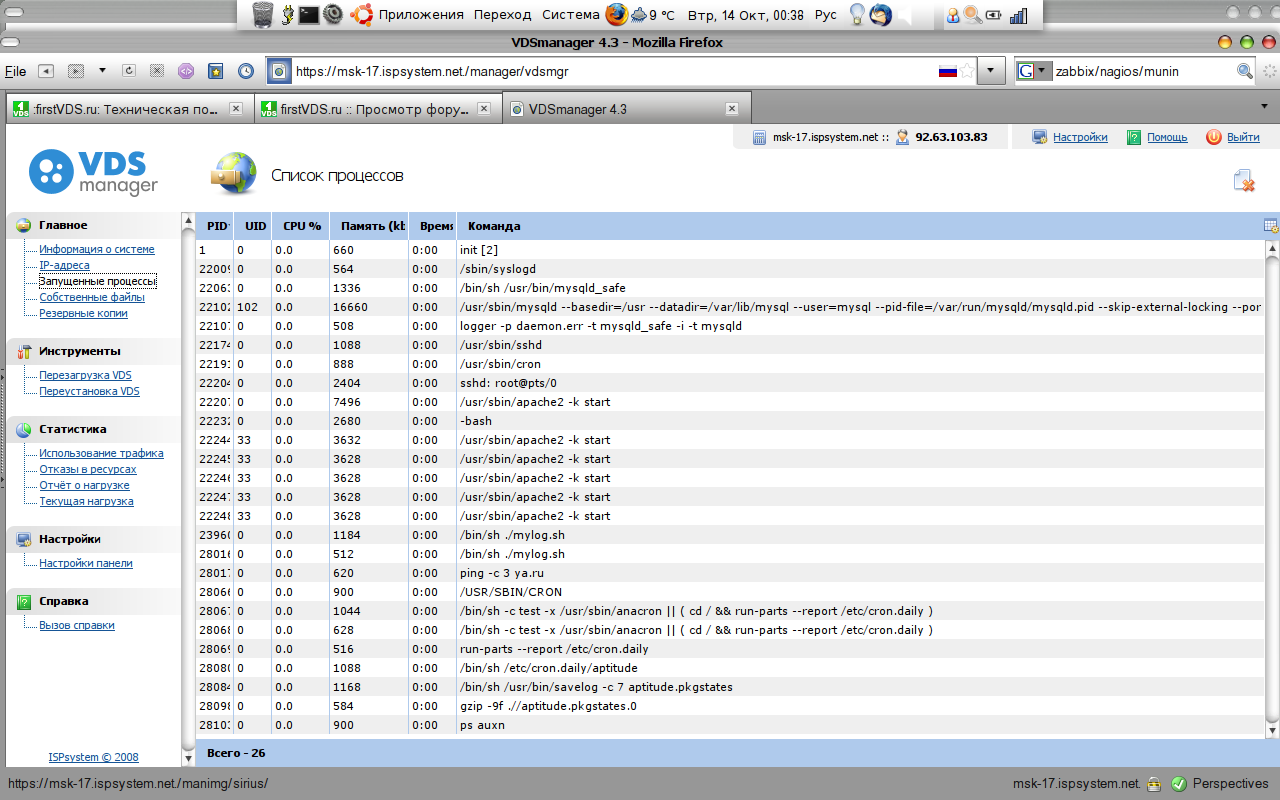The width and height of the screenshot is (1280, 800).
Task: Click the padlock icon in the status bar
Action: 1153,784
